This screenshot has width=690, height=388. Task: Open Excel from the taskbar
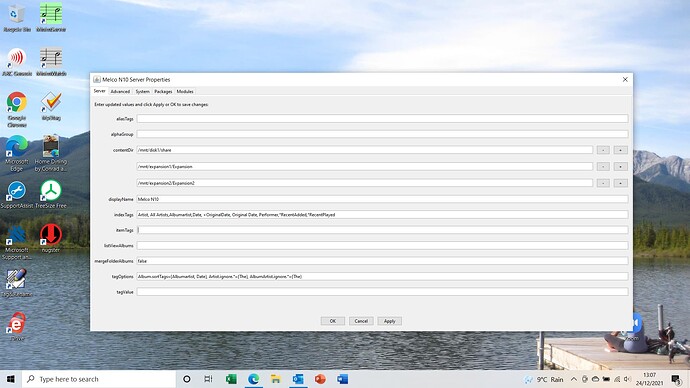231,379
